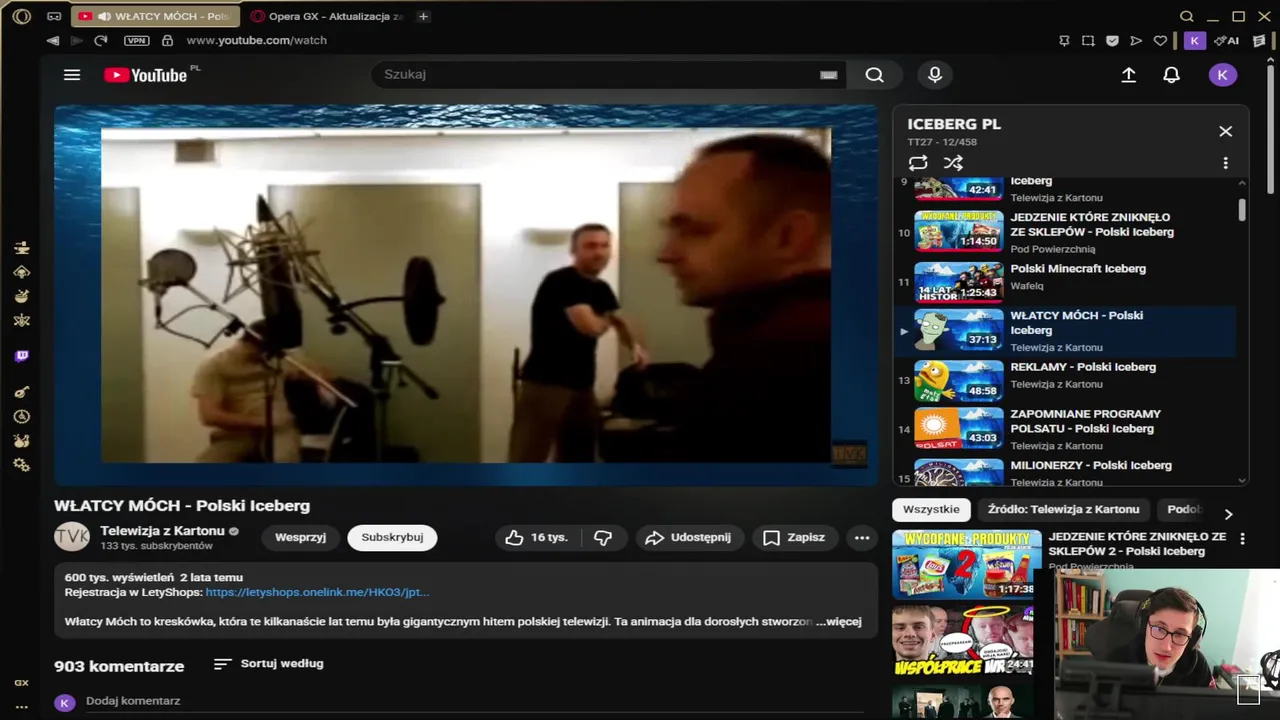Open the GX icon at sidebar bottom
The image size is (1280, 720).
22,683
